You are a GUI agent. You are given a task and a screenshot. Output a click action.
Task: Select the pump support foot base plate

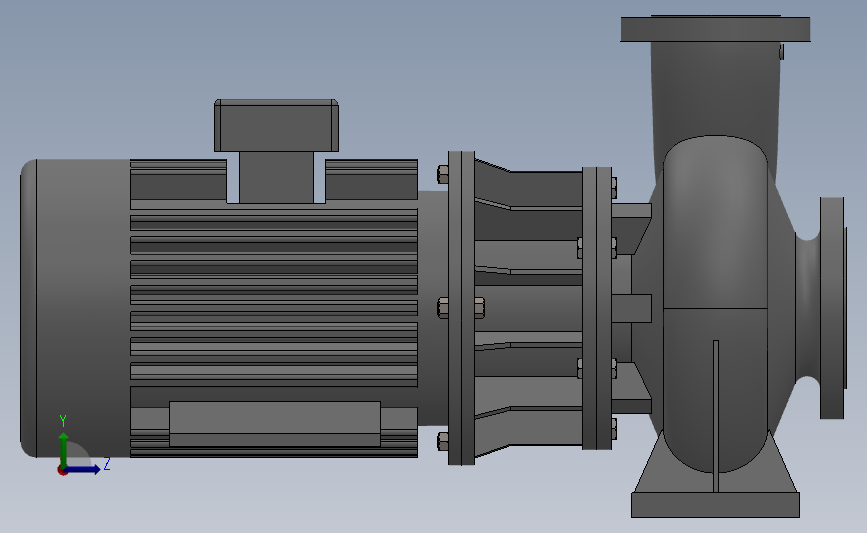(715, 505)
